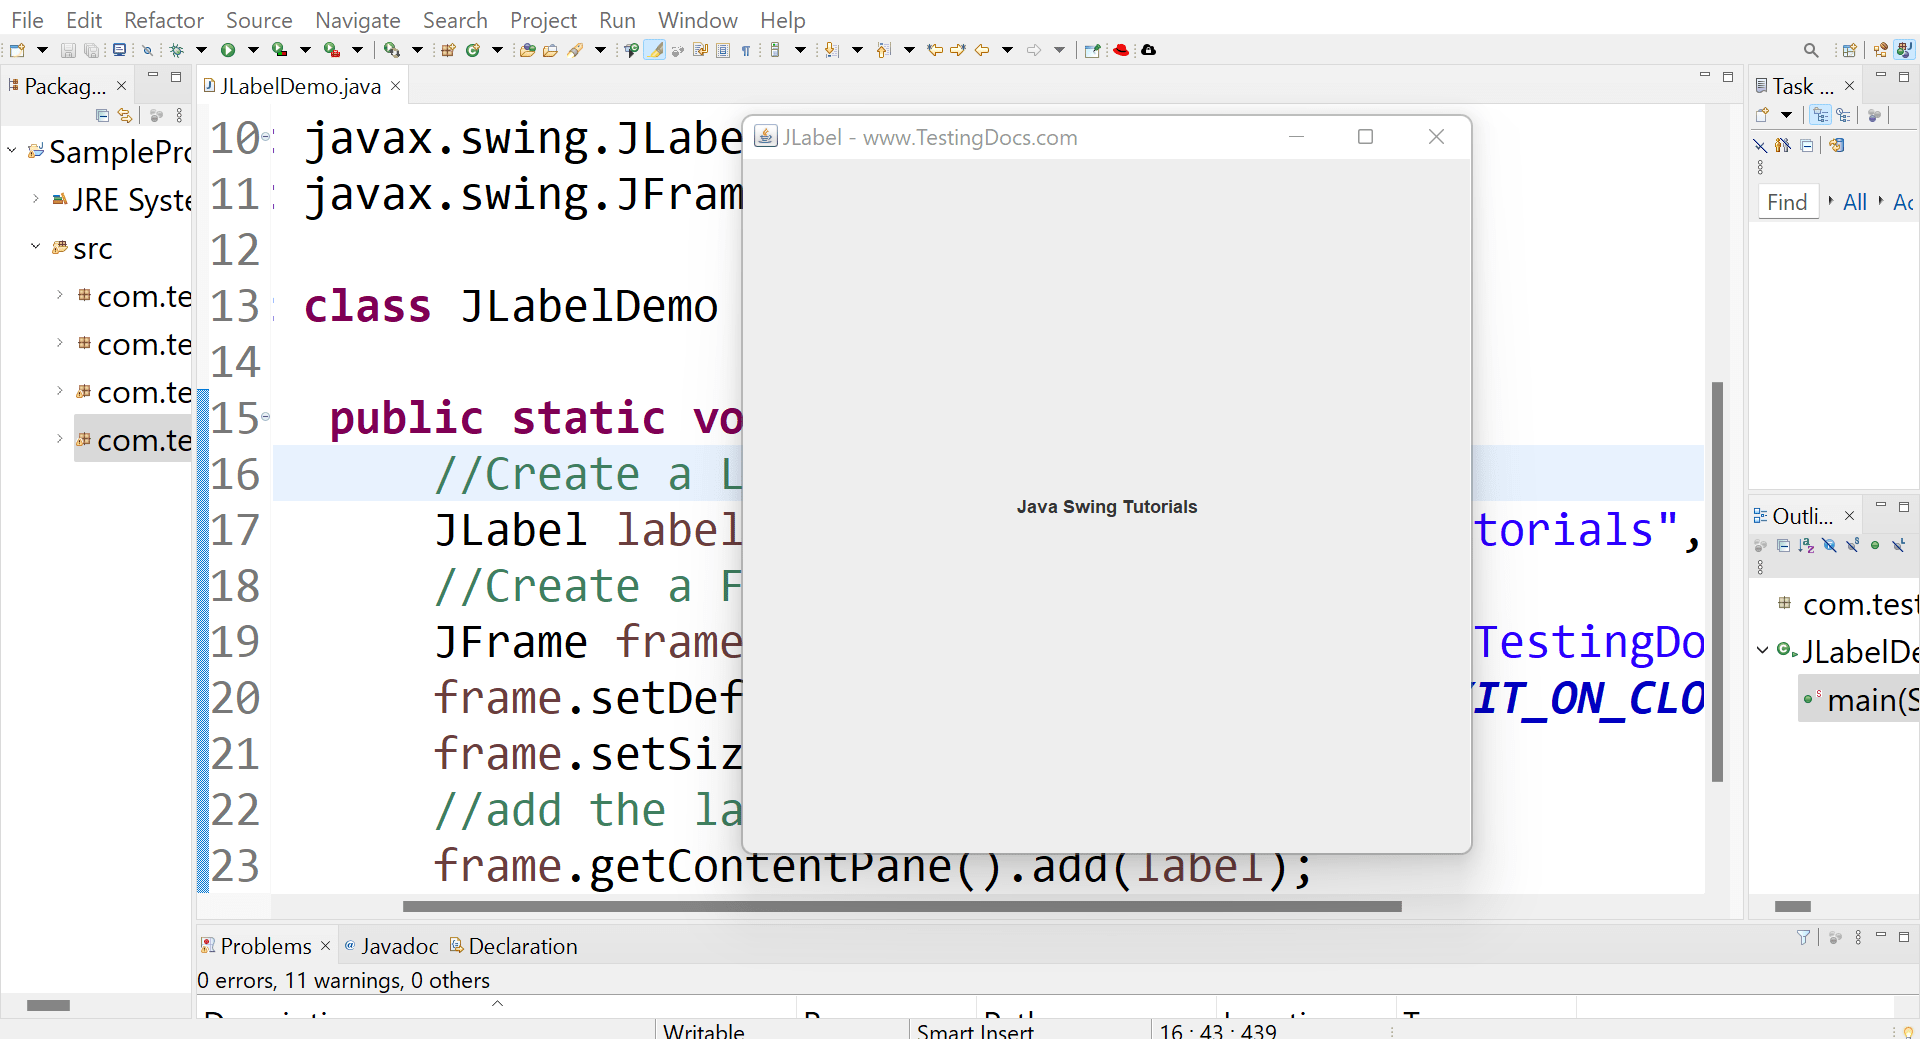Click the Save All toolbar icon
Screen dimensions: 1920x1039
pos(92,50)
